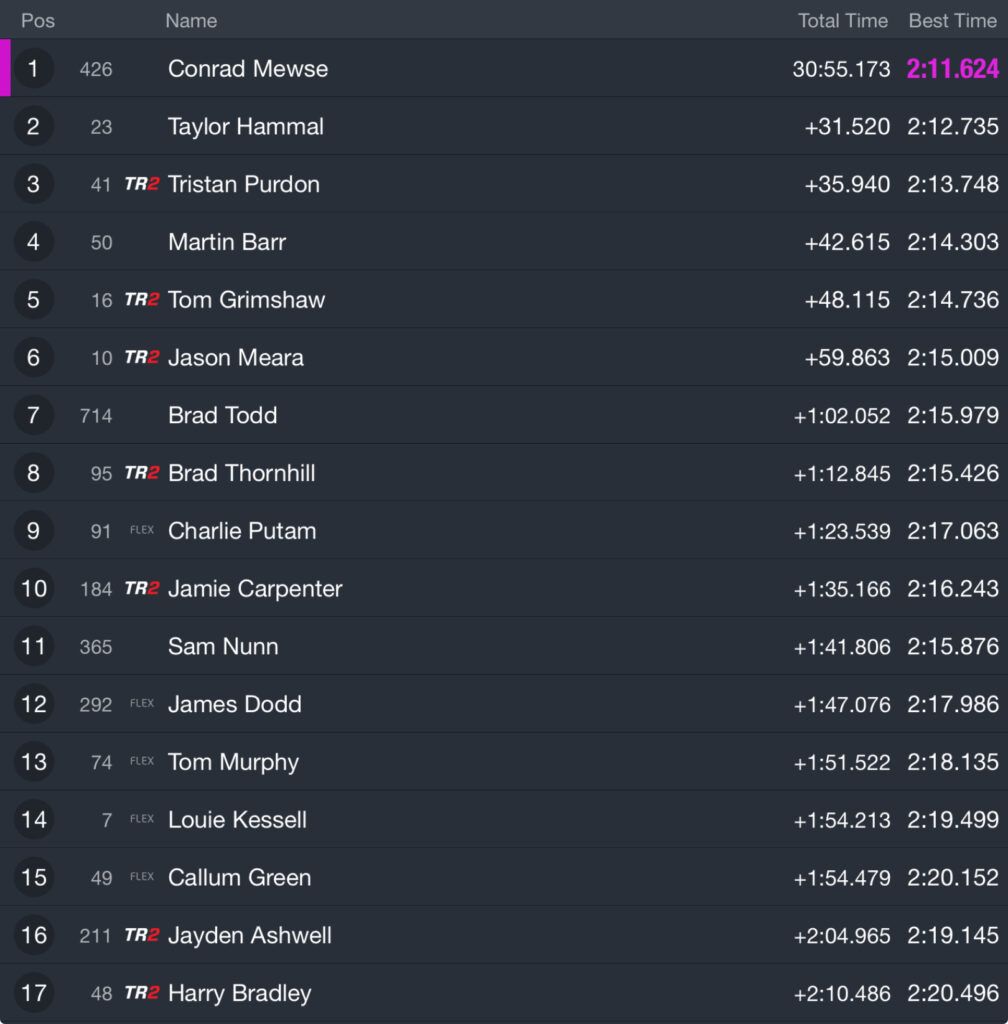Select the Martin Barr row
The image size is (1008, 1024).
504,242
